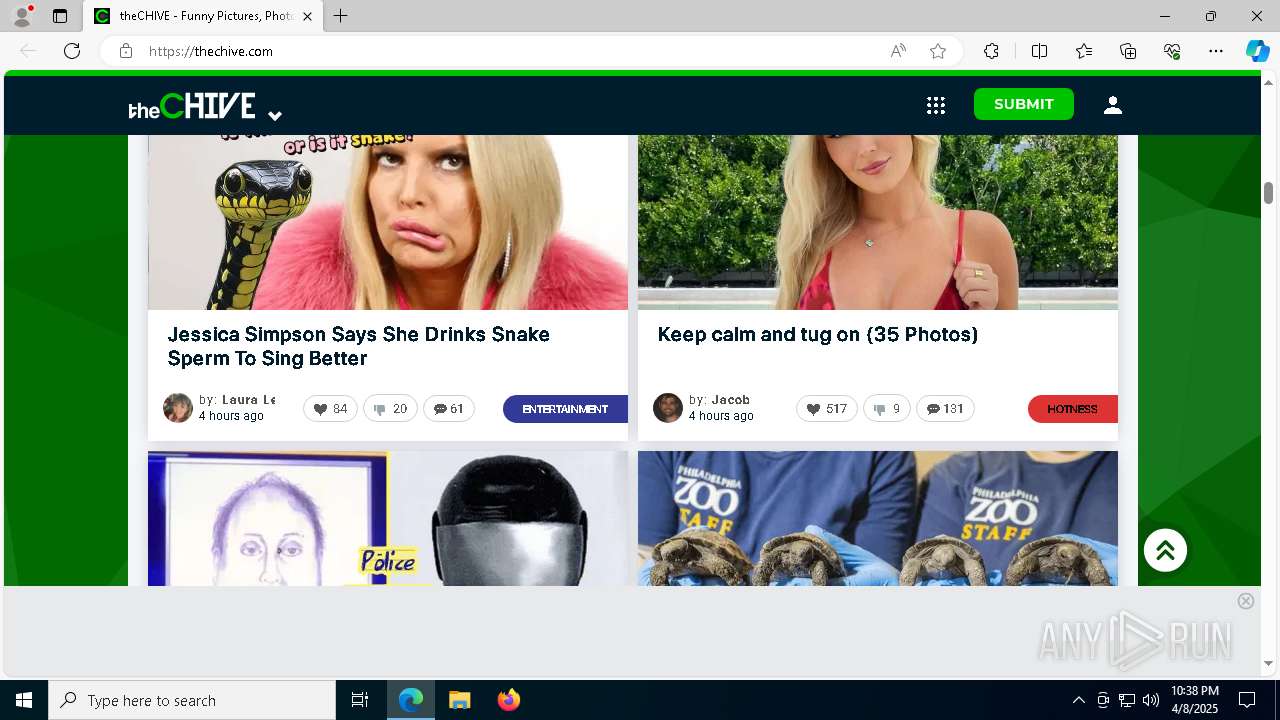Open Keep calm and tug on (35 Photos) title
The image size is (1280, 720).
point(818,334)
